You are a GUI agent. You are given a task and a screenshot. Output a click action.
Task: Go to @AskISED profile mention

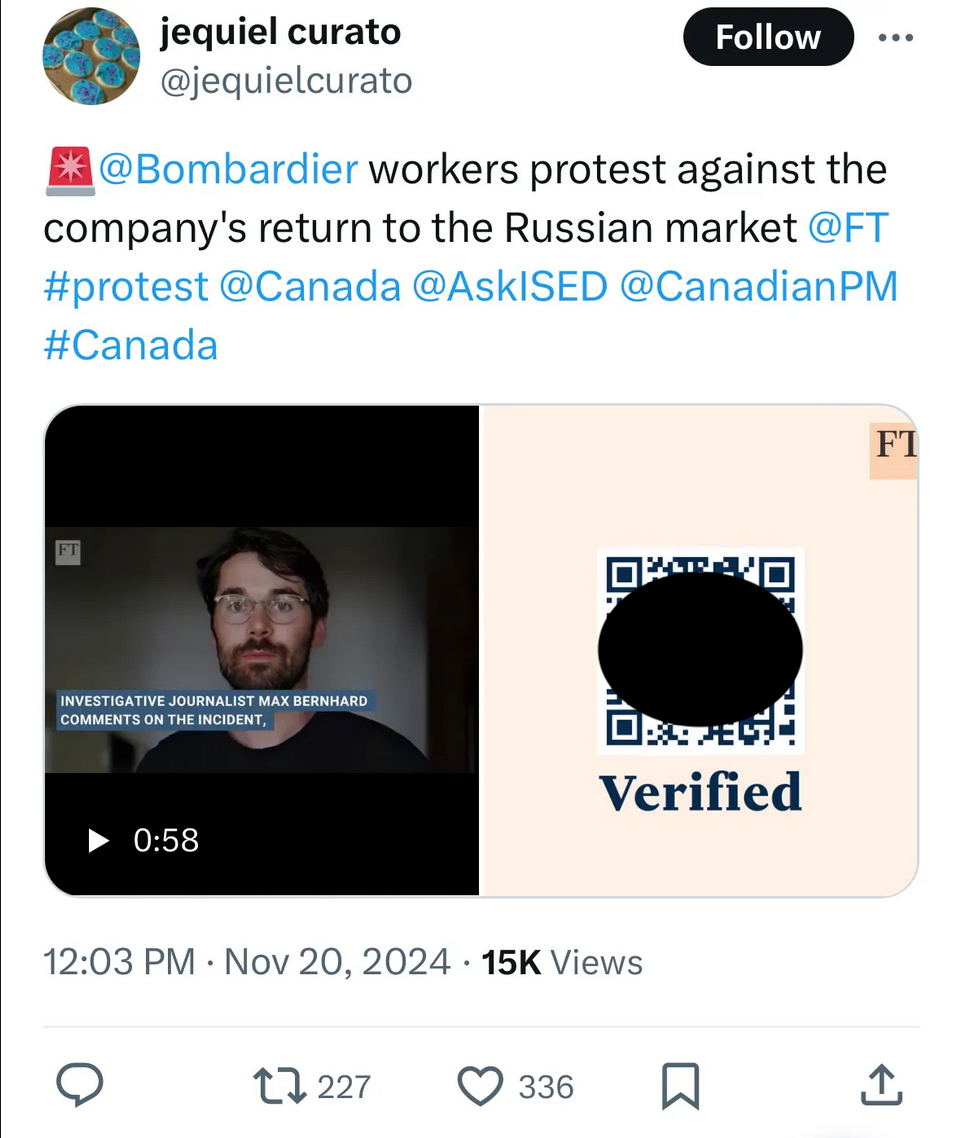coord(510,287)
